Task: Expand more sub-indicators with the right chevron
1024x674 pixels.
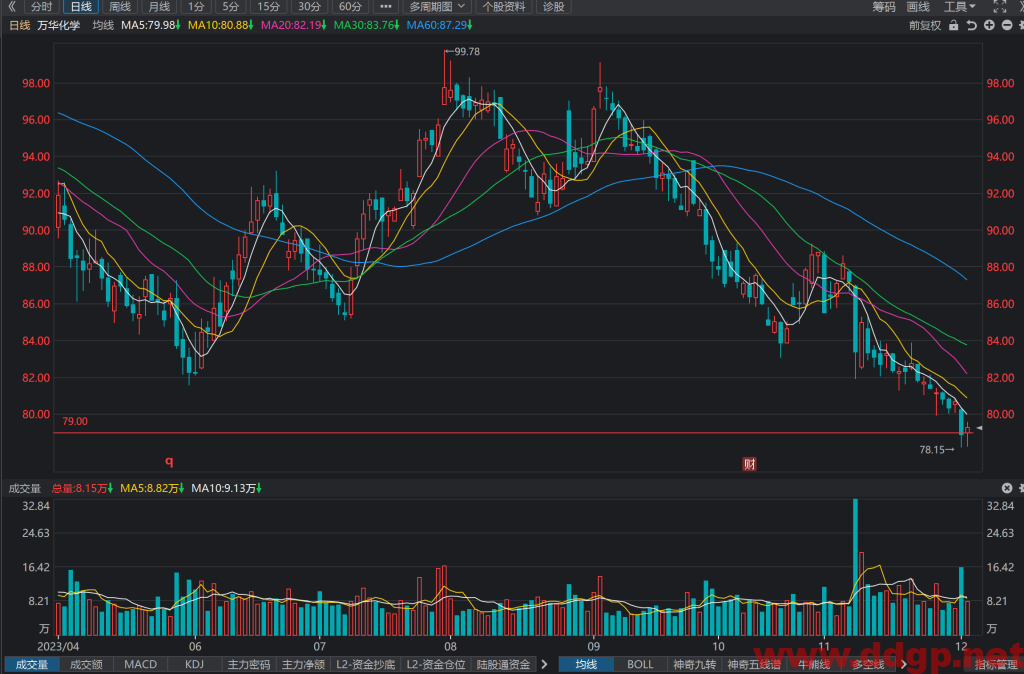Action: [x=545, y=664]
